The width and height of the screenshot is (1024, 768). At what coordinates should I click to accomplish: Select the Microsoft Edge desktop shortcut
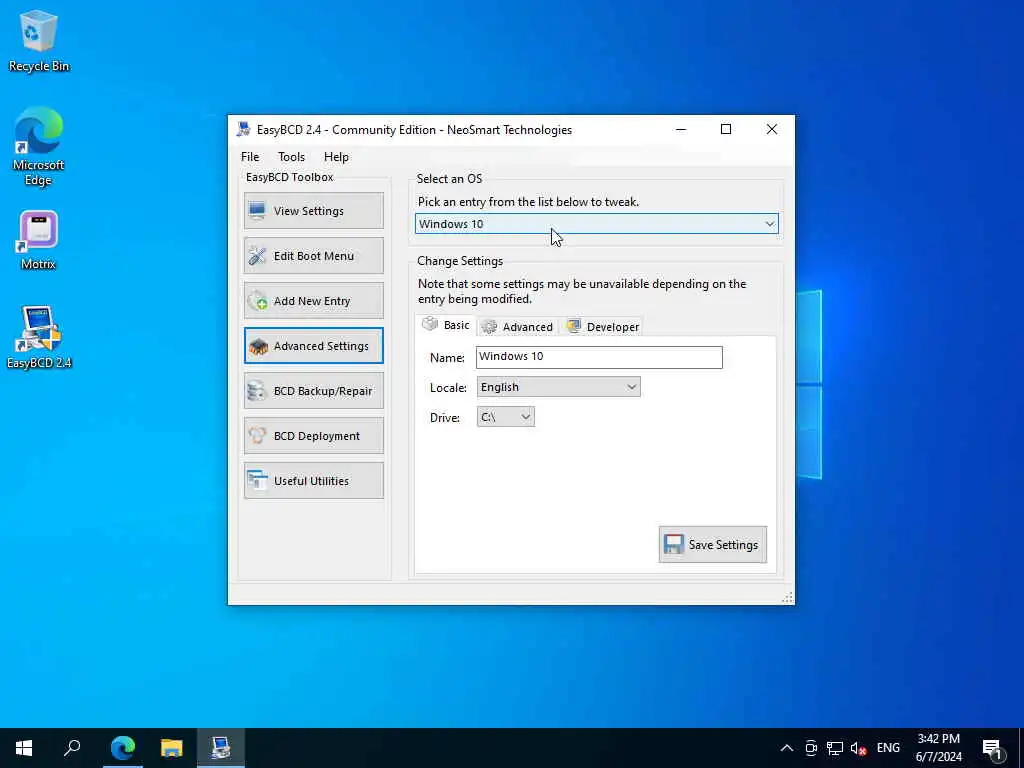[x=39, y=147]
